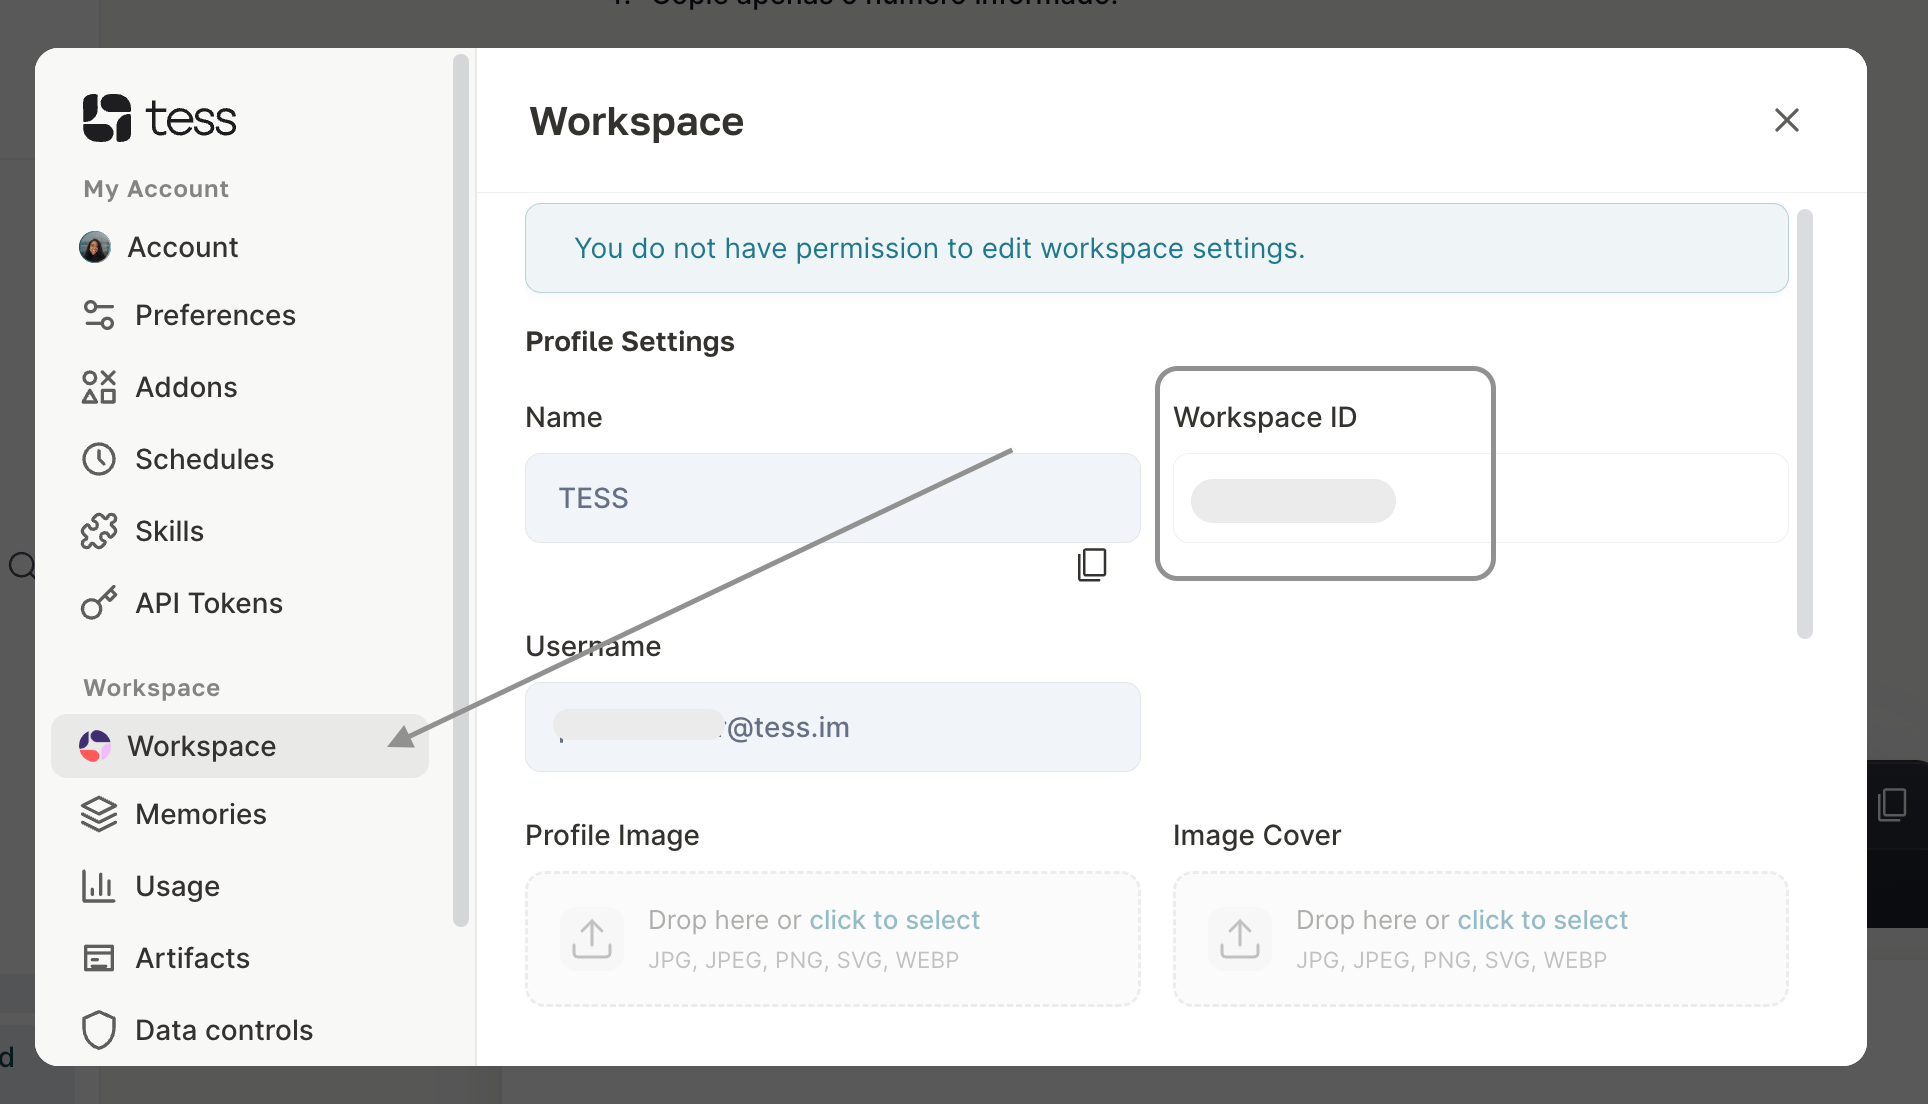
Task: Go to Data controls
Action: (240, 1030)
